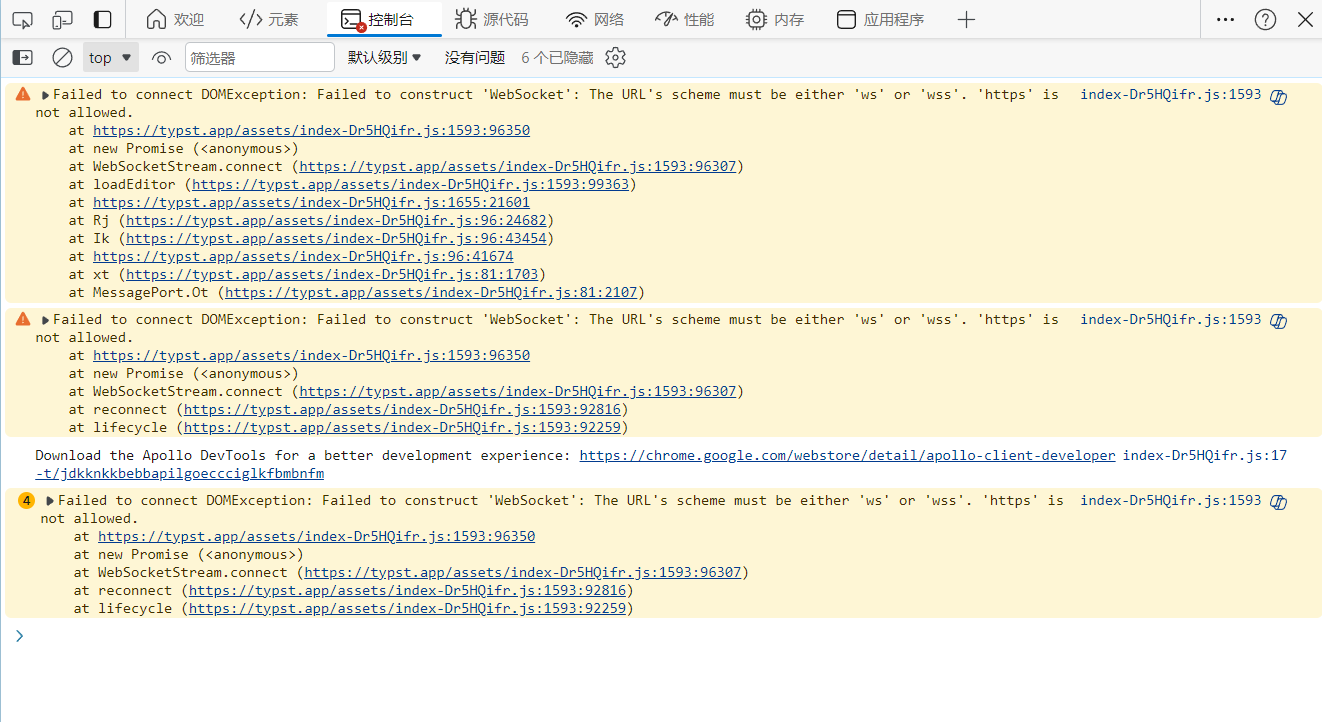1322x722 pixels.
Task: Open first warning's WebSocketStream.connect link 1593:96307
Action: click(518, 166)
